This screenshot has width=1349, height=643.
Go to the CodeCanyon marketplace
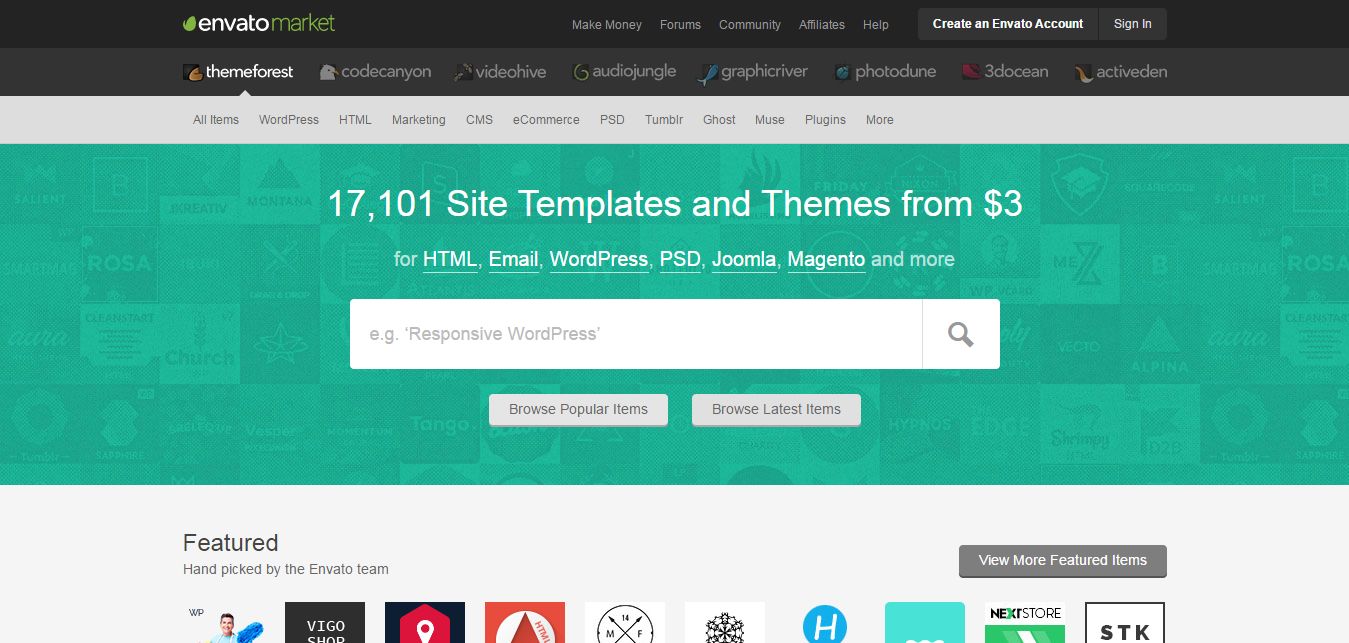[x=375, y=72]
